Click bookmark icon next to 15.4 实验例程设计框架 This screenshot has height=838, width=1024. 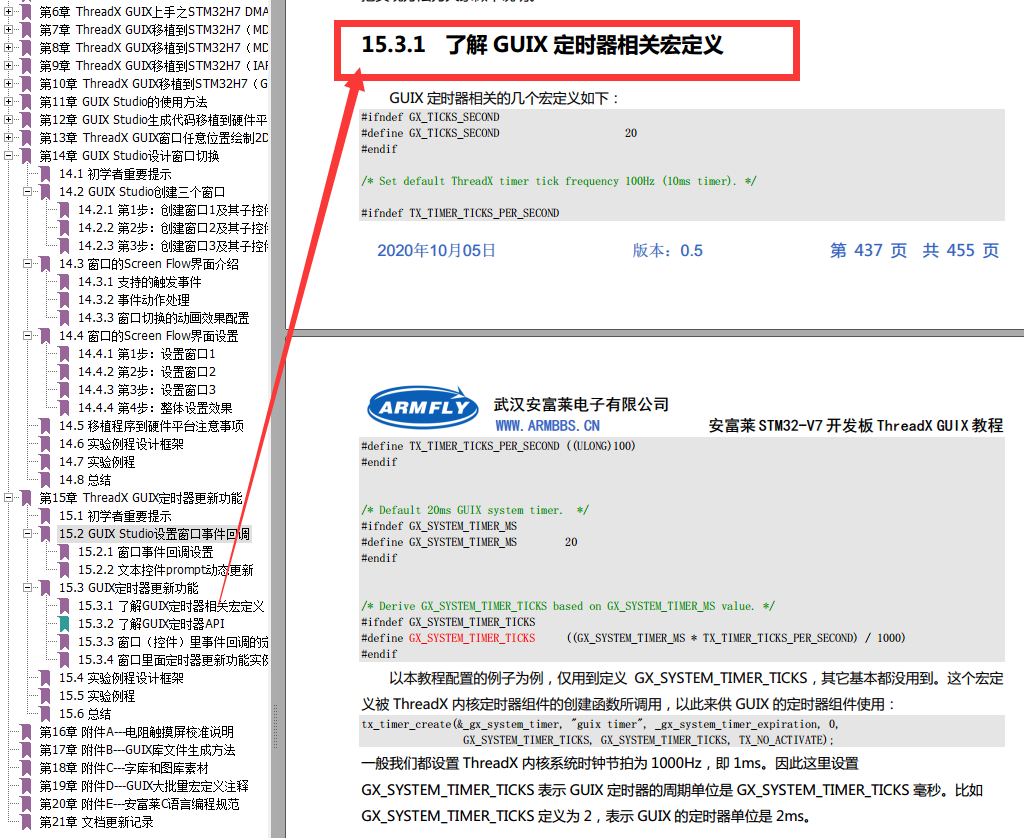[x=45, y=678]
